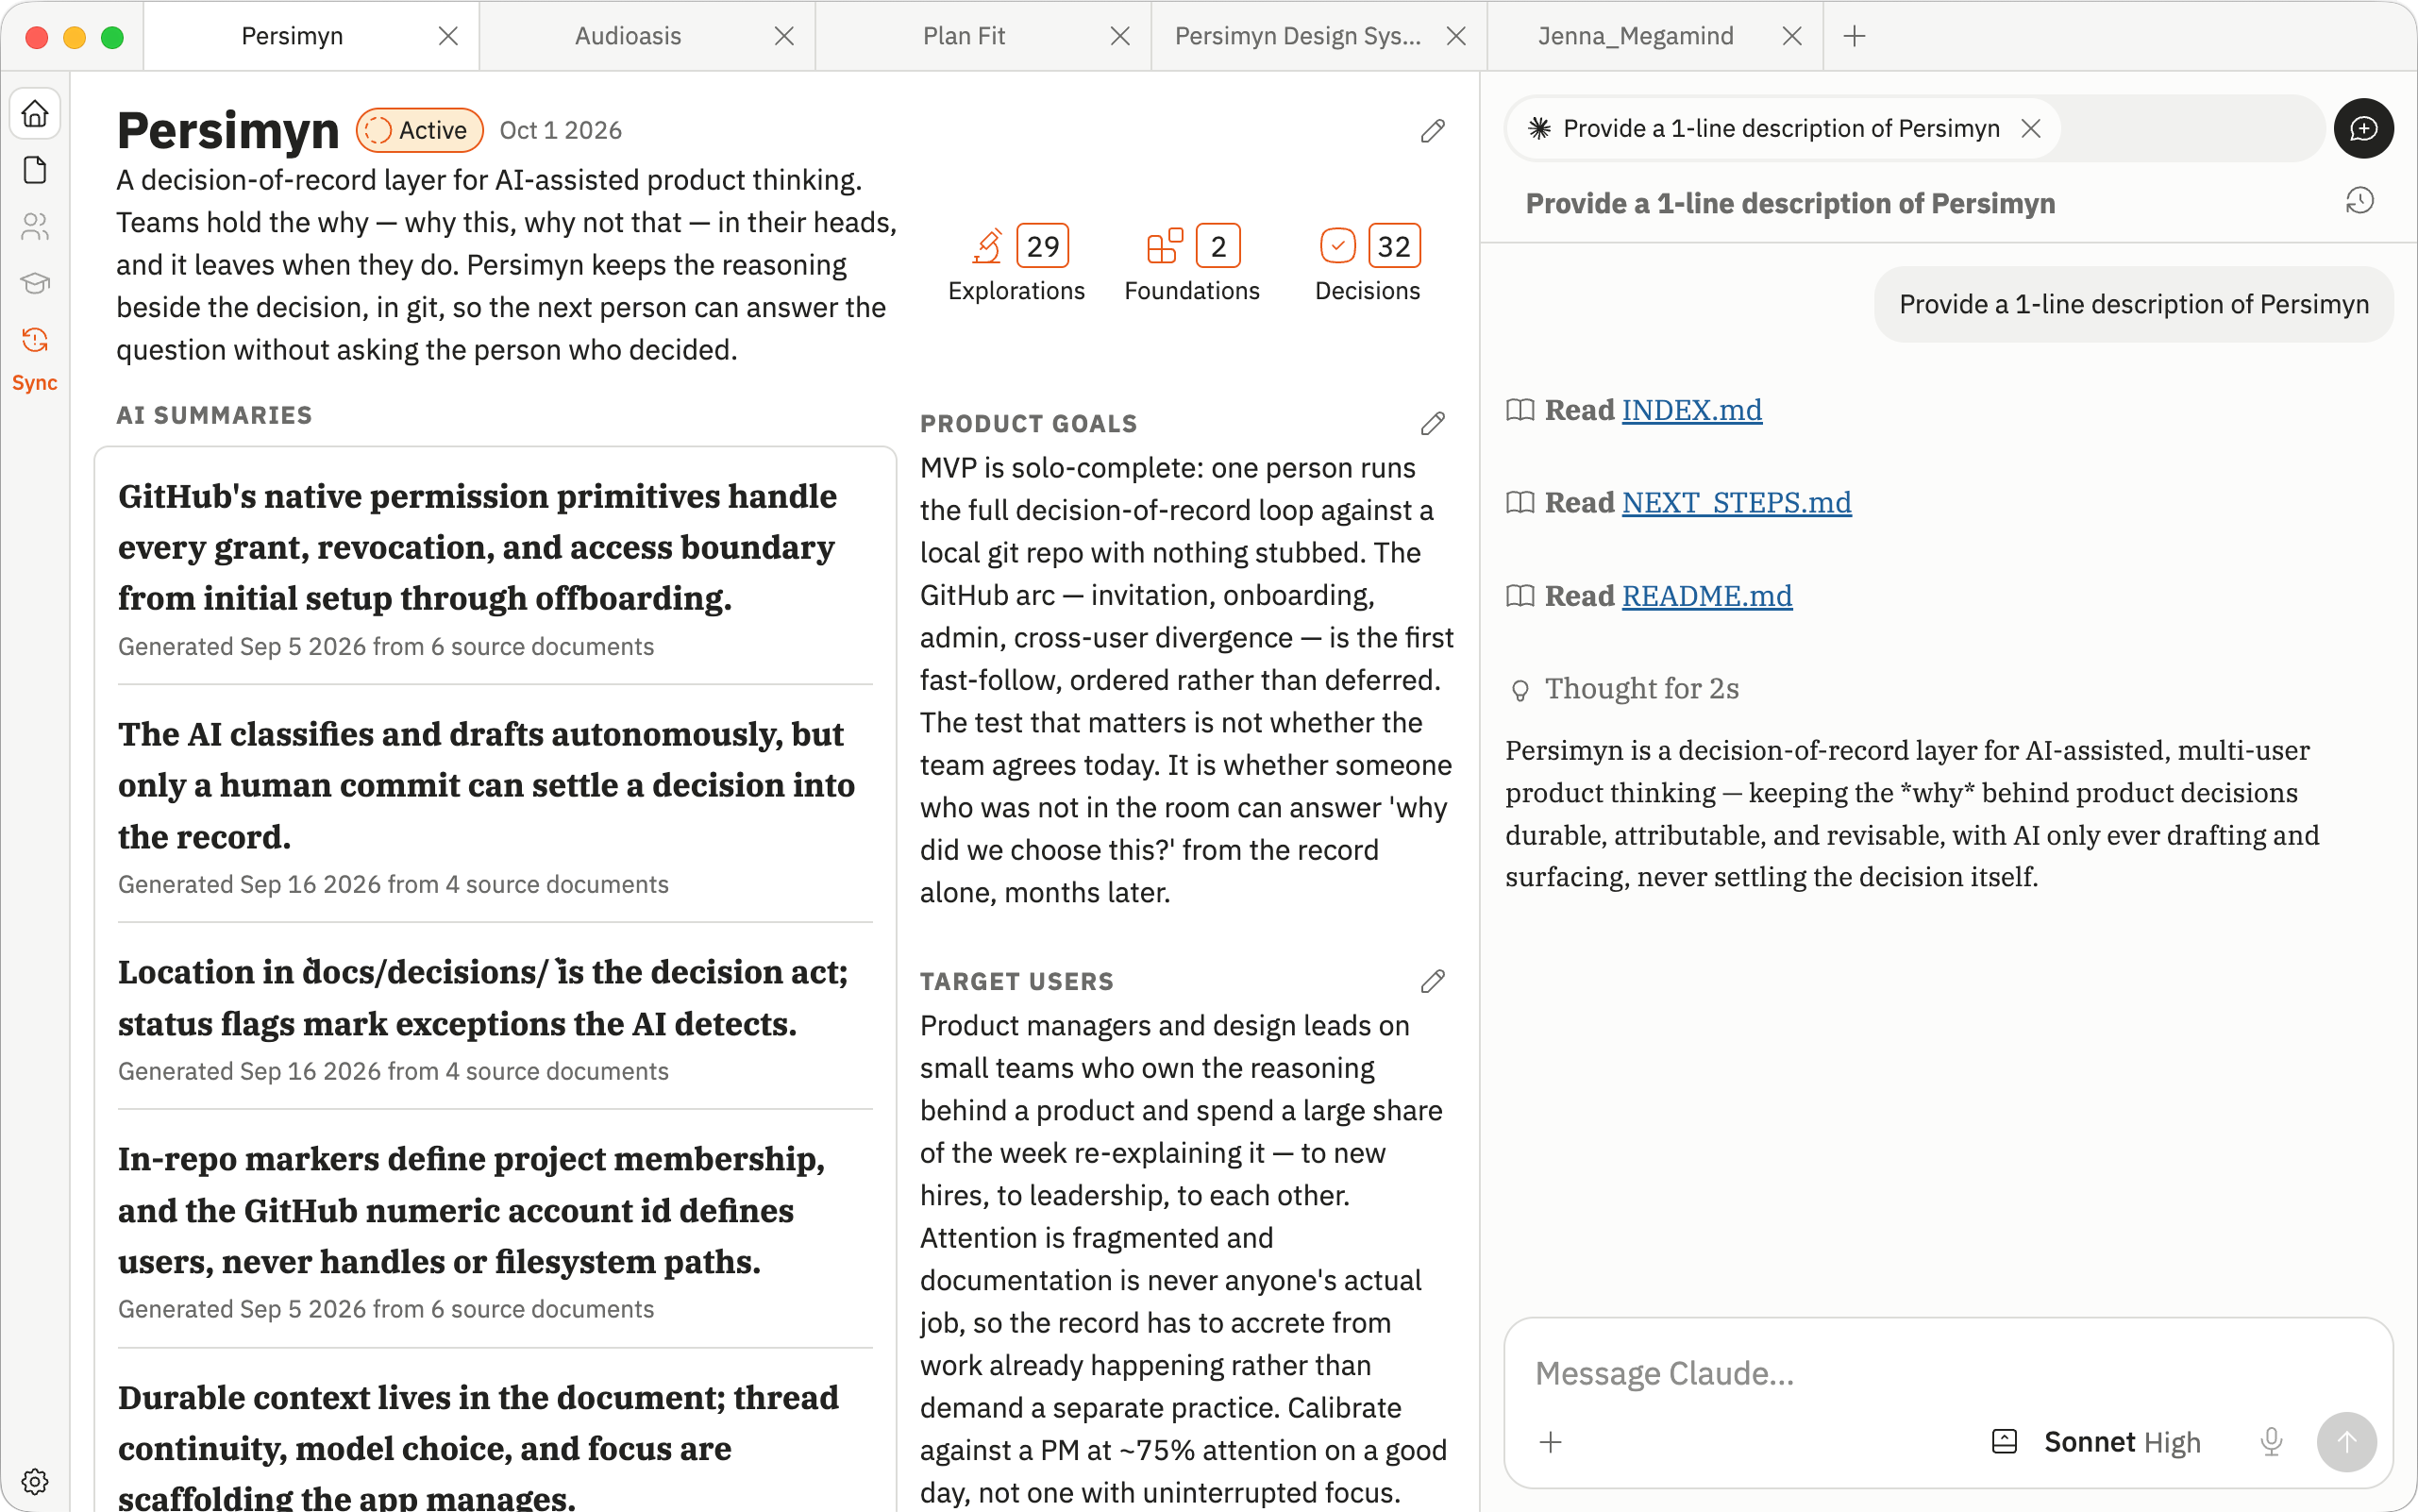Image resolution: width=2418 pixels, height=1512 pixels.
Task: Open the Home icon in sidebar
Action: click(35, 114)
